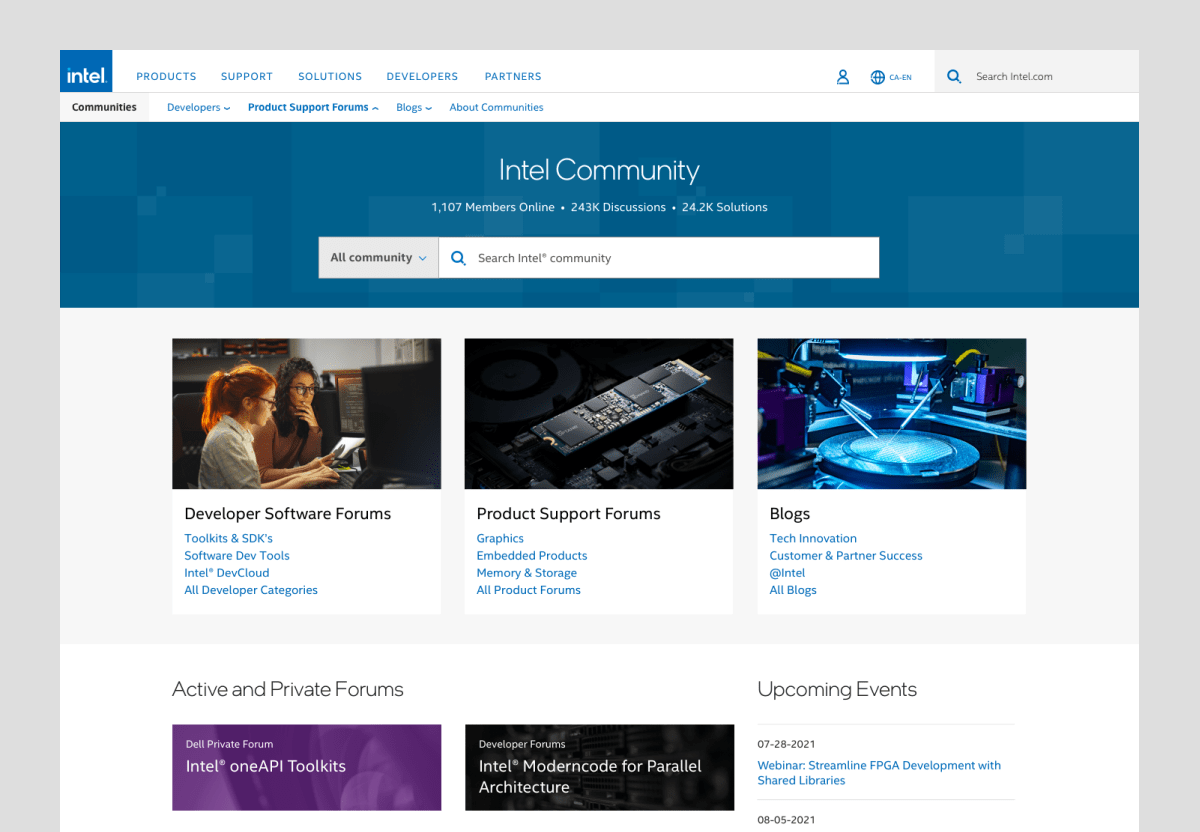
Task: Click the Intel logo
Action: click(86, 71)
